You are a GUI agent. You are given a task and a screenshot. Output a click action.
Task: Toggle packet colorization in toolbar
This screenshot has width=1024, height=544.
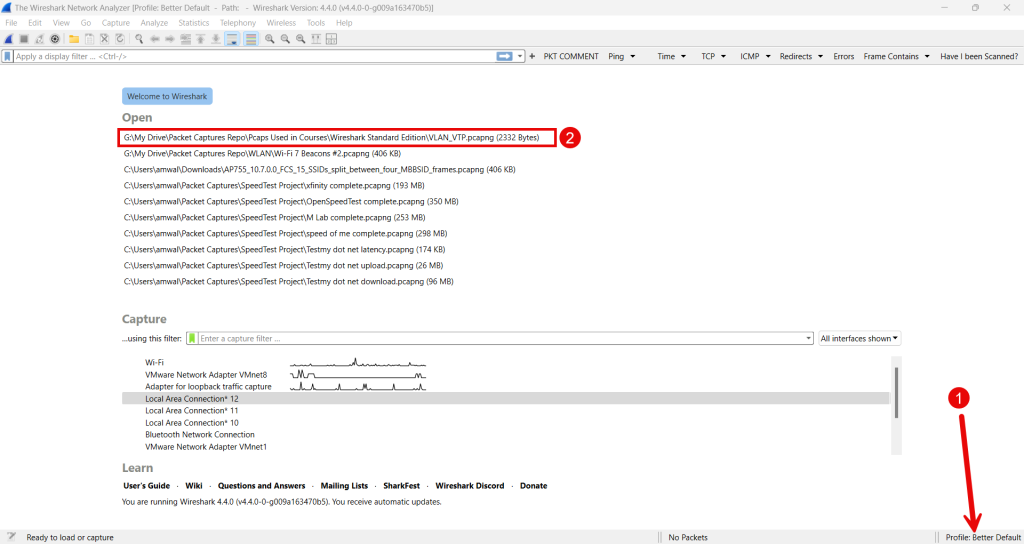pyautogui.click(x=251, y=39)
